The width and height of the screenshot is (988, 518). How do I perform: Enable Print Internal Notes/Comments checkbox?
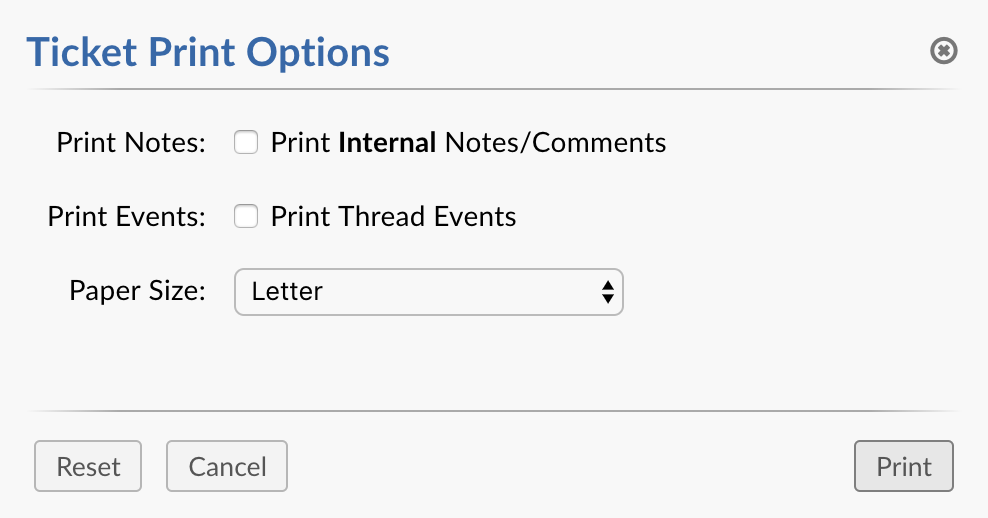(246, 142)
